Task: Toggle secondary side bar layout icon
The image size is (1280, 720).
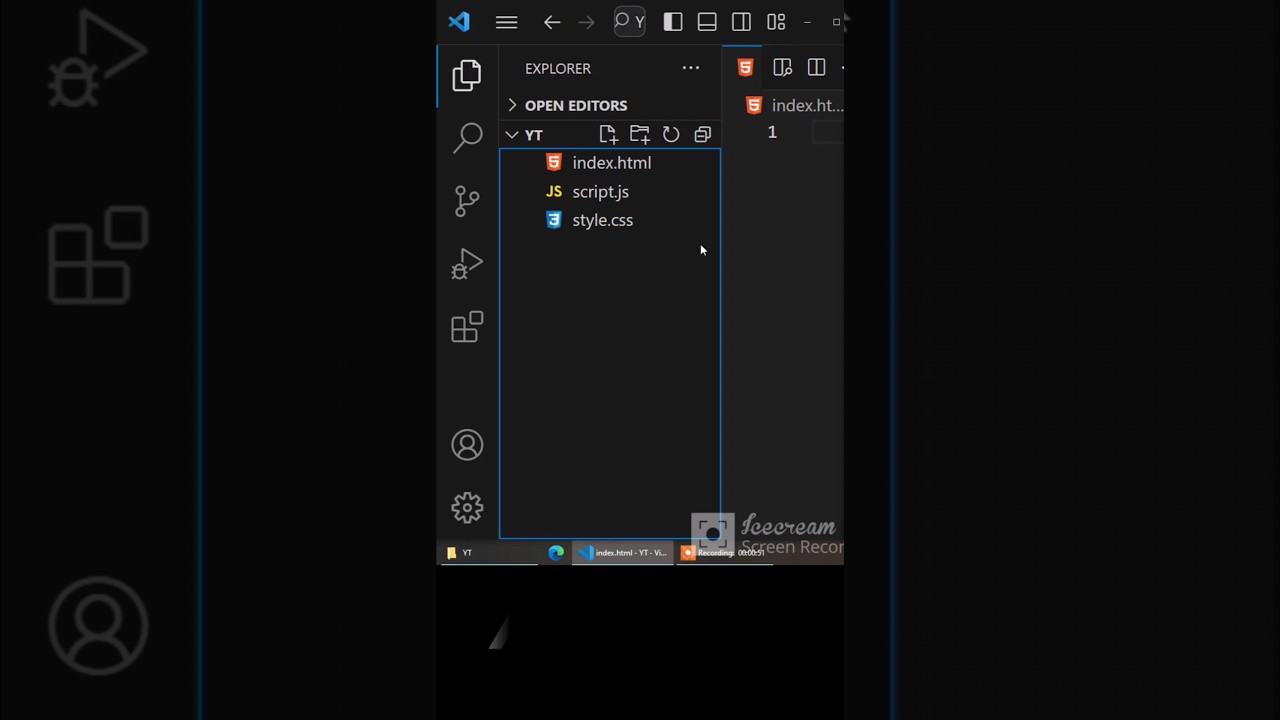Action: coord(741,22)
